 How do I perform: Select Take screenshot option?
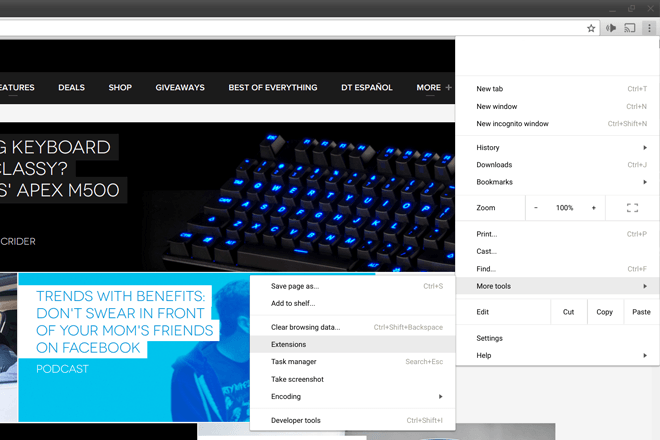pyautogui.click(x=353, y=379)
